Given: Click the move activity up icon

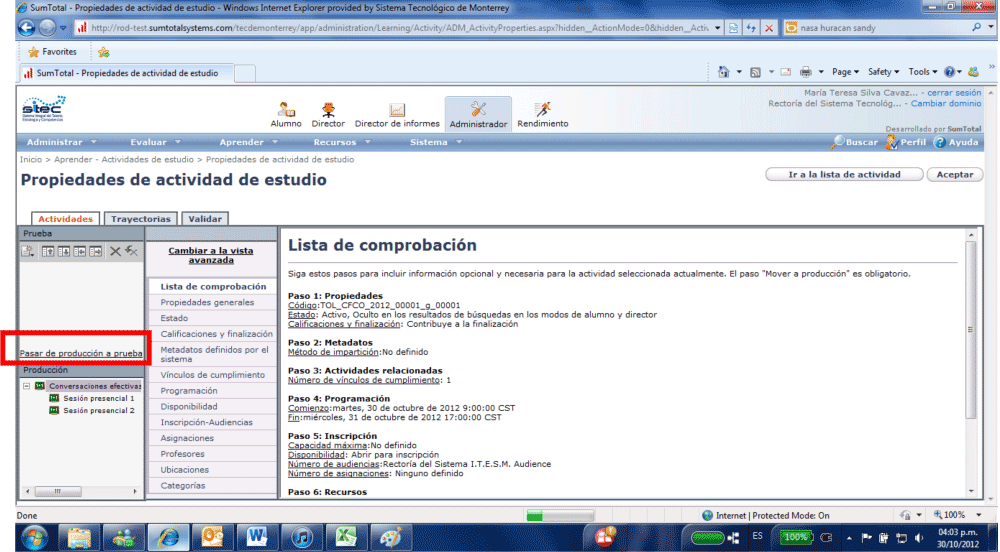Looking at the screenshot, I should point(48,251).
